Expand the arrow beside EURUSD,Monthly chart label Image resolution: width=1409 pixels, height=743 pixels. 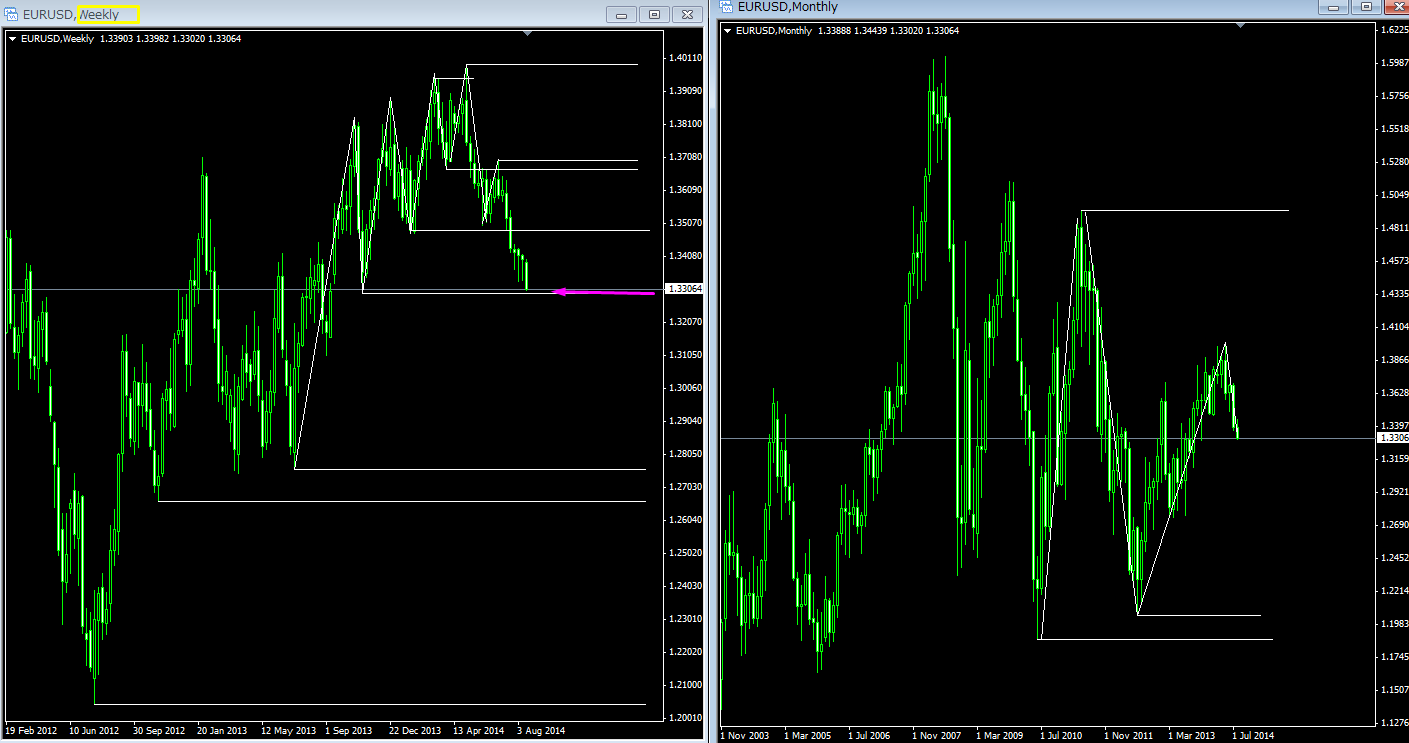(727, 31)
